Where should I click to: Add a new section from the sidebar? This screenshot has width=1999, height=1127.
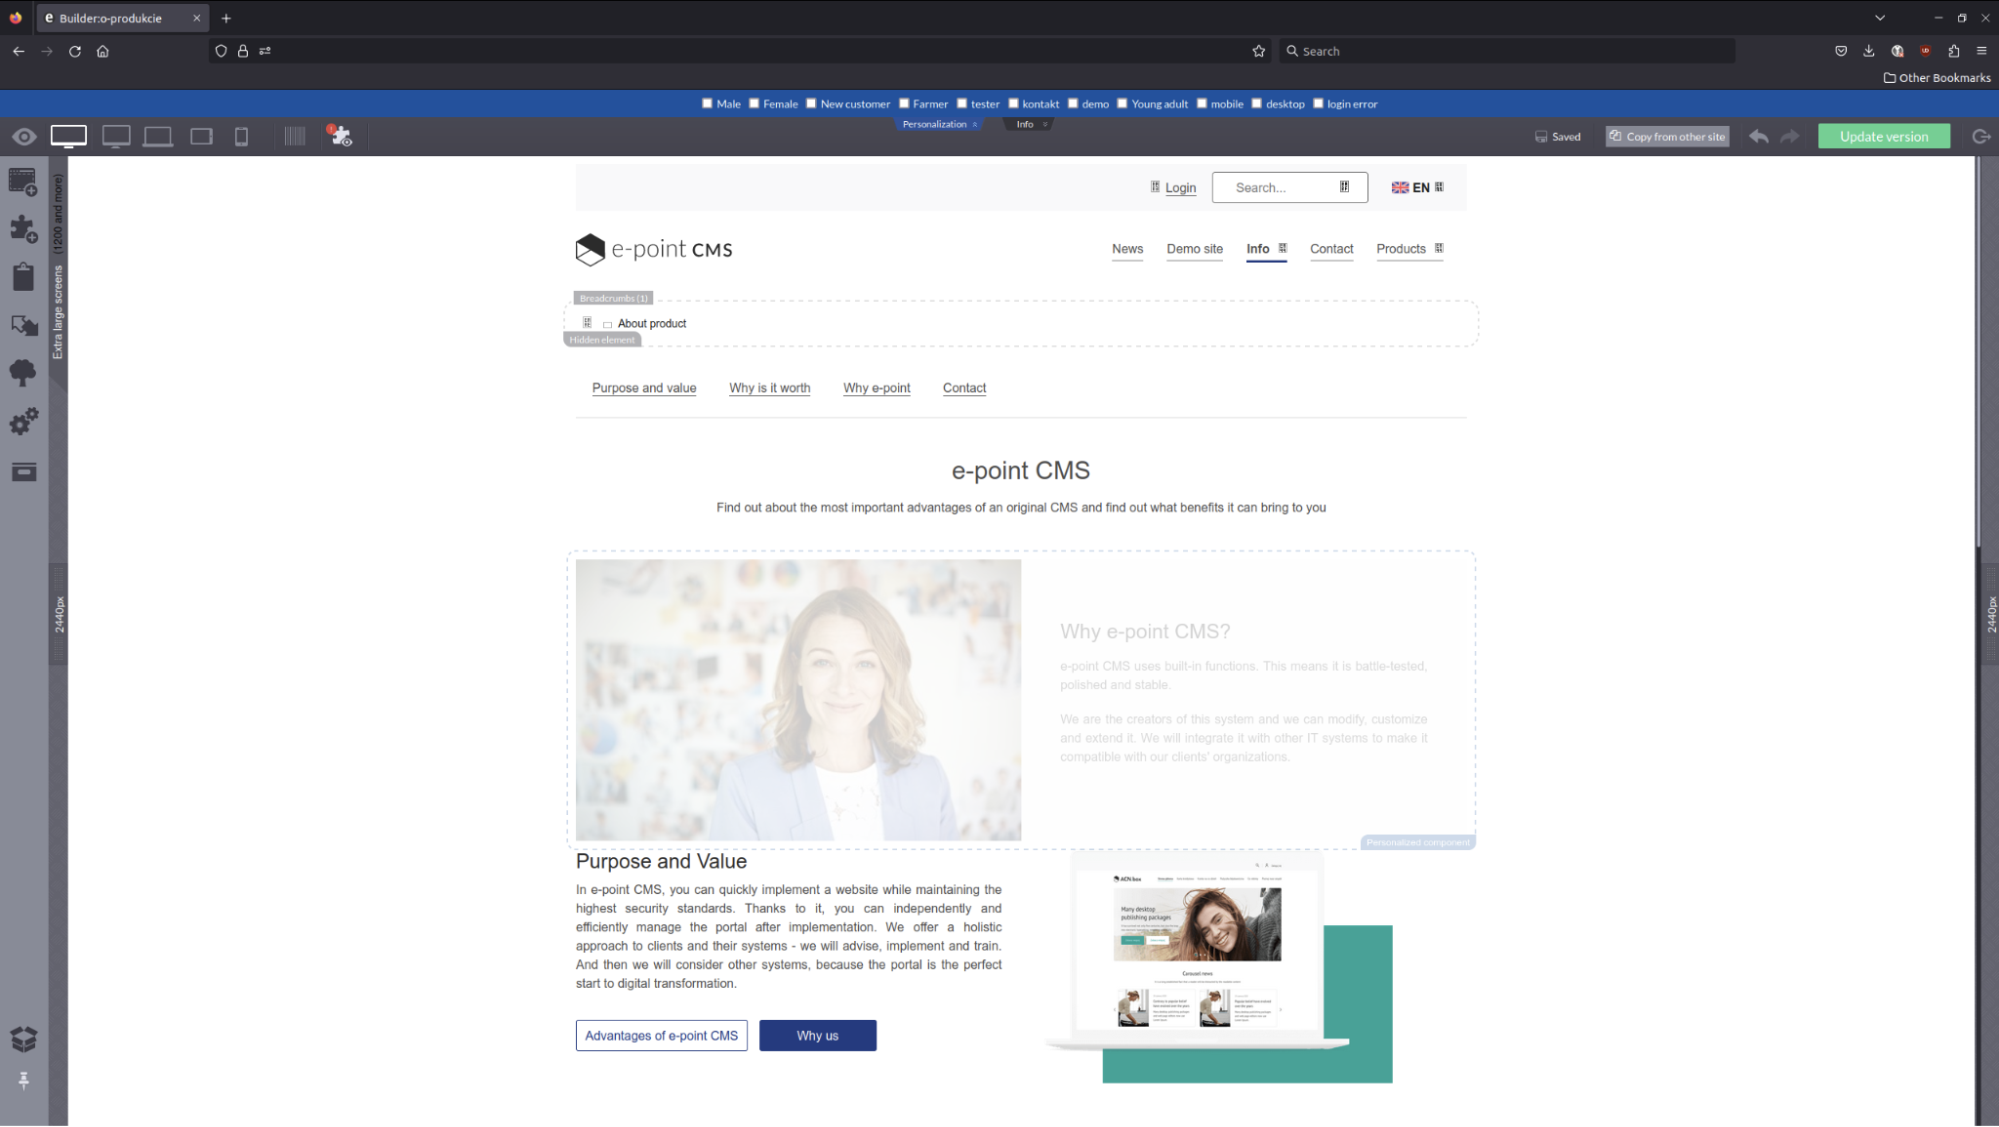click(22, 181)
